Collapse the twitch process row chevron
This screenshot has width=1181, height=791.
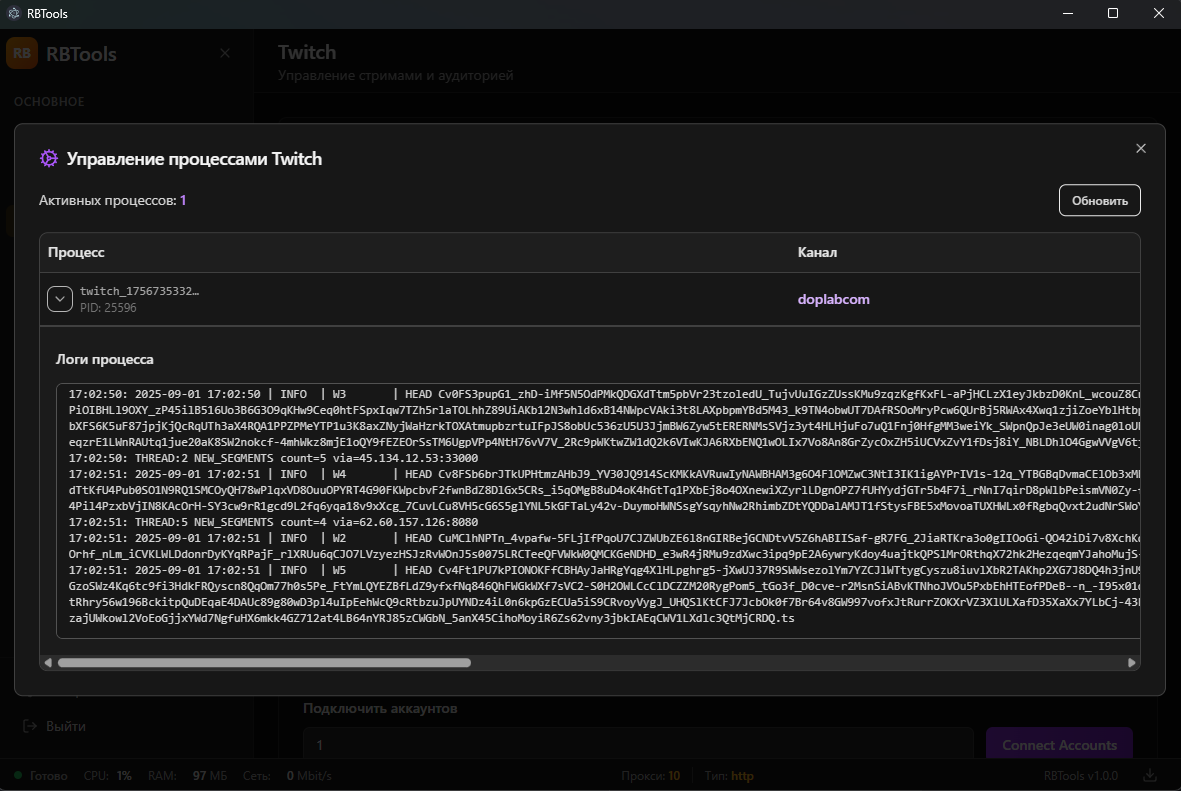pos(60,299)
